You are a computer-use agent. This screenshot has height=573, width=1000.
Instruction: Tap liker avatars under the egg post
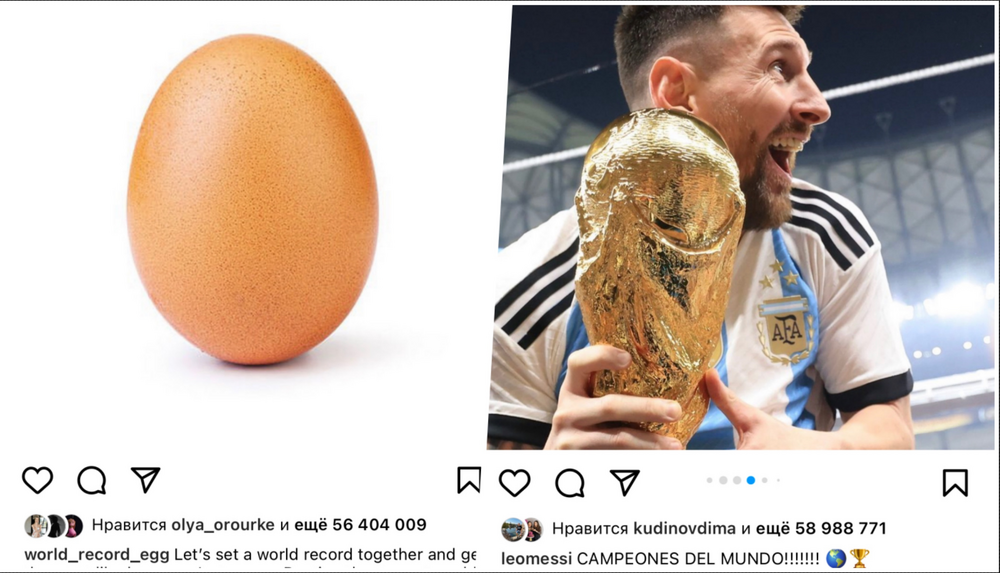pyautogui.click(x=54, y=526)
